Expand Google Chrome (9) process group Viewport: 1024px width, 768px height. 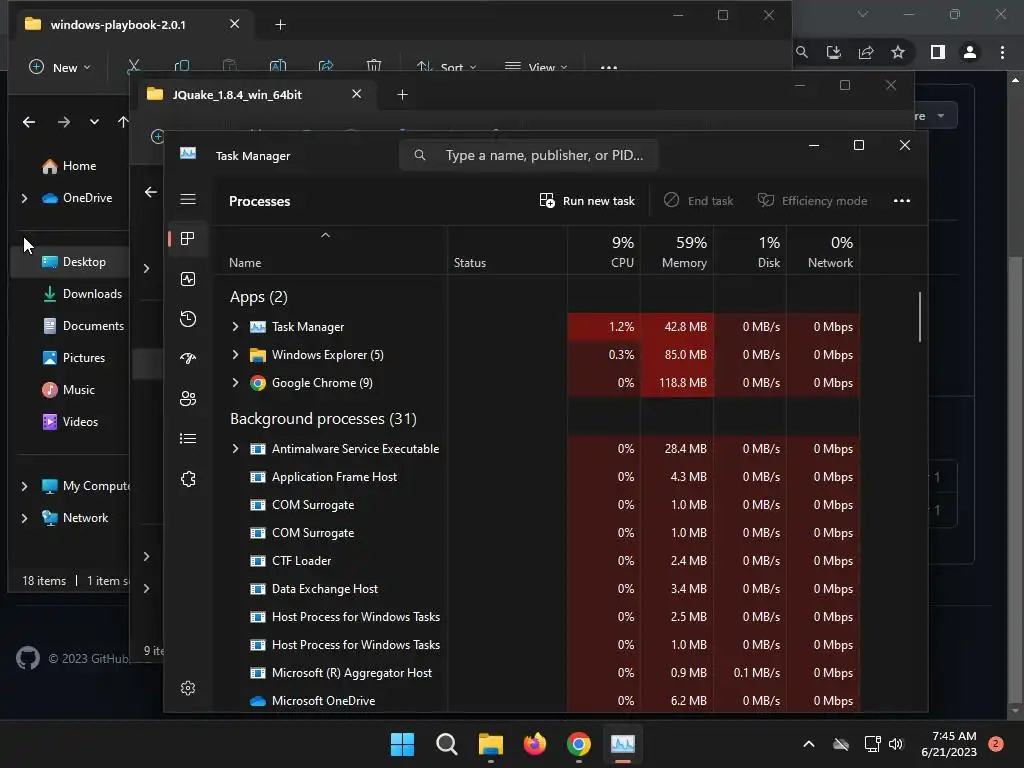click(236, 383)
